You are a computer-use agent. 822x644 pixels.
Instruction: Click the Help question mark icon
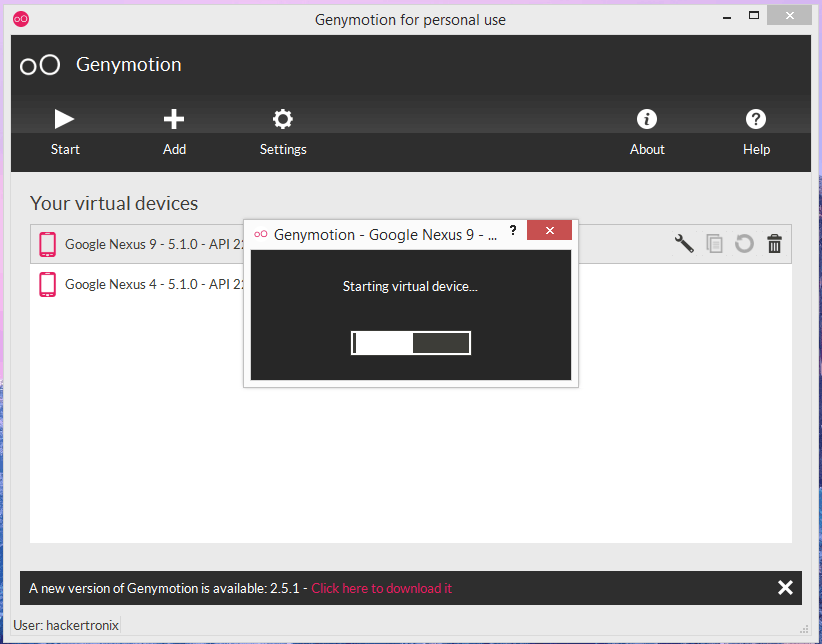(x=756, y=120)
